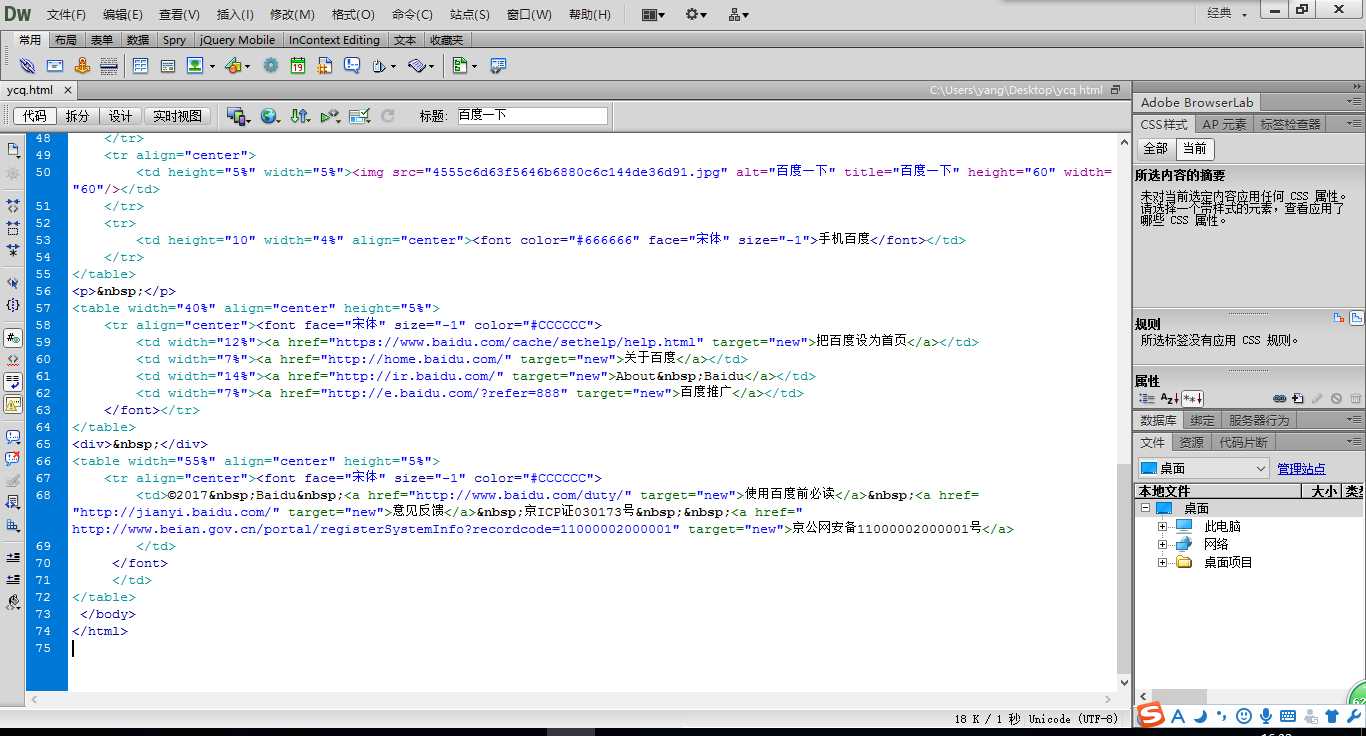Switch CSS panel to All mode

[x=1155, y=148]
